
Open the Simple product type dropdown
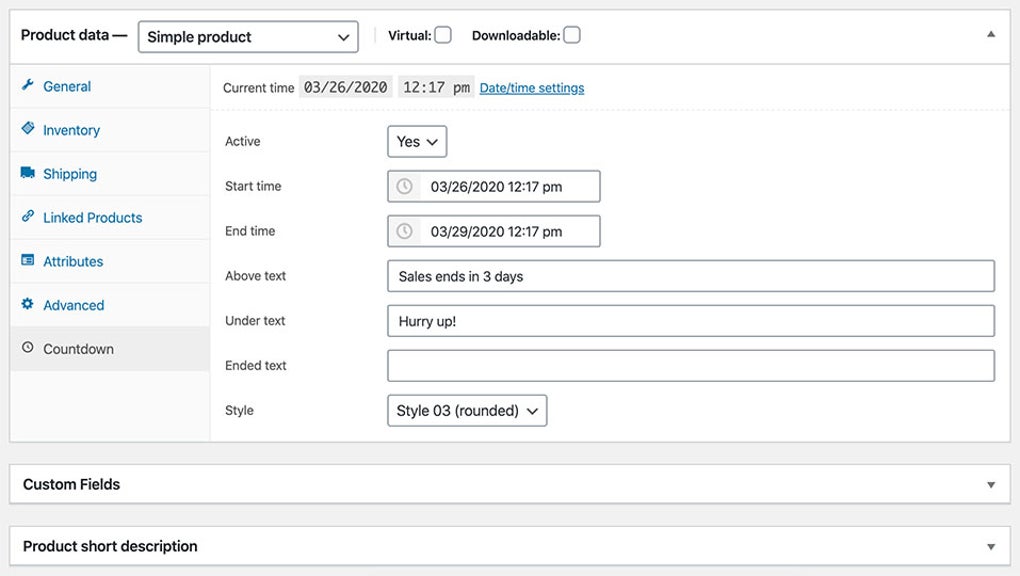click(248, 36)
